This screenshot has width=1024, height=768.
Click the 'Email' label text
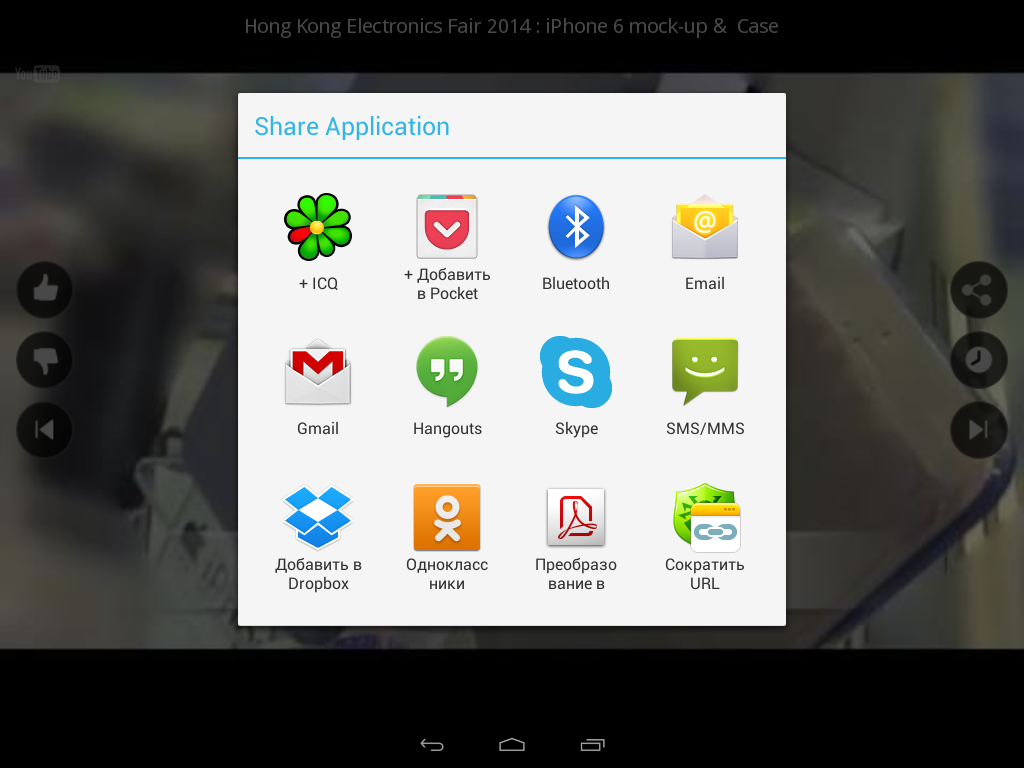[x=705, y=283]
